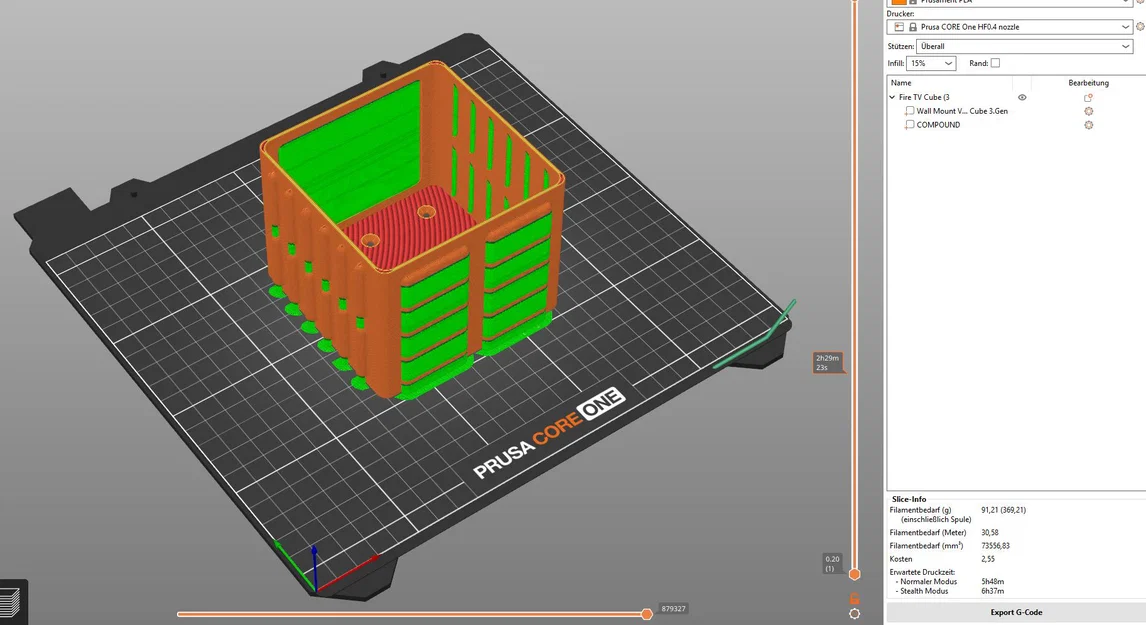Click the 2h29m time marker on layer slider
Image resolution: width=1146 pixels, height=625 pixels.
tap(827, 363)
